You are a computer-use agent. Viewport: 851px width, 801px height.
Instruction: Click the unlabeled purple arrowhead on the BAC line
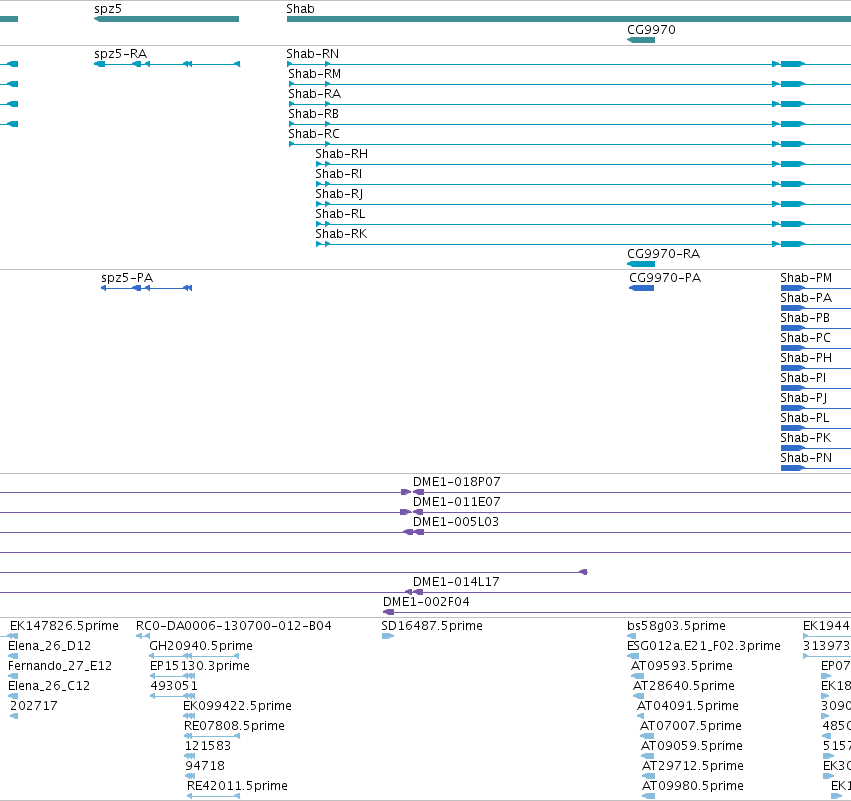click(583, 572)
